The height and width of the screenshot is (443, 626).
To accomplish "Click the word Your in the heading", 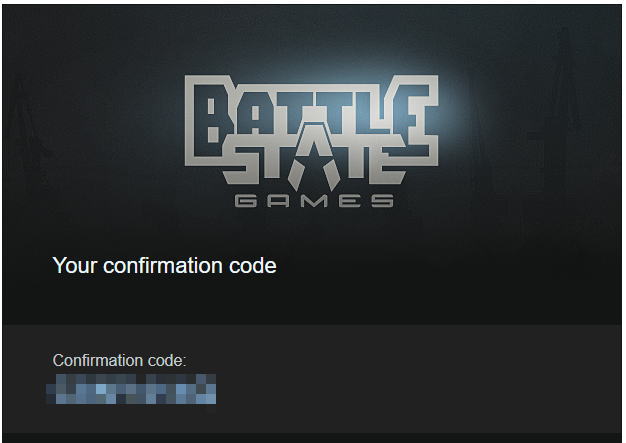I will click(75, 266).
